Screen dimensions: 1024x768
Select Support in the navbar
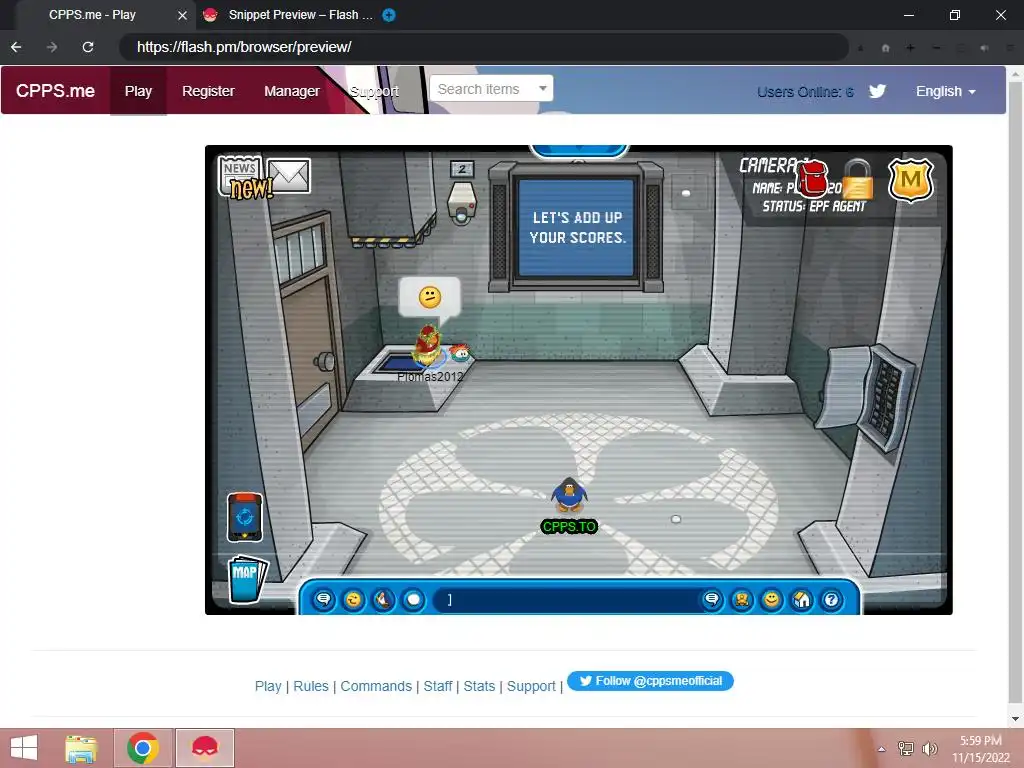click(374, 91)
